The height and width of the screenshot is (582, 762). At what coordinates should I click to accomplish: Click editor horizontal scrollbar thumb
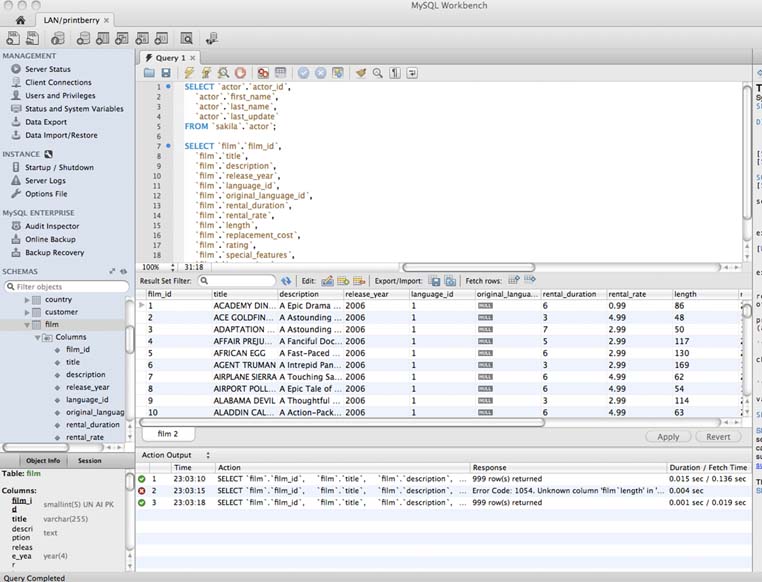click(x=468, y=267)
